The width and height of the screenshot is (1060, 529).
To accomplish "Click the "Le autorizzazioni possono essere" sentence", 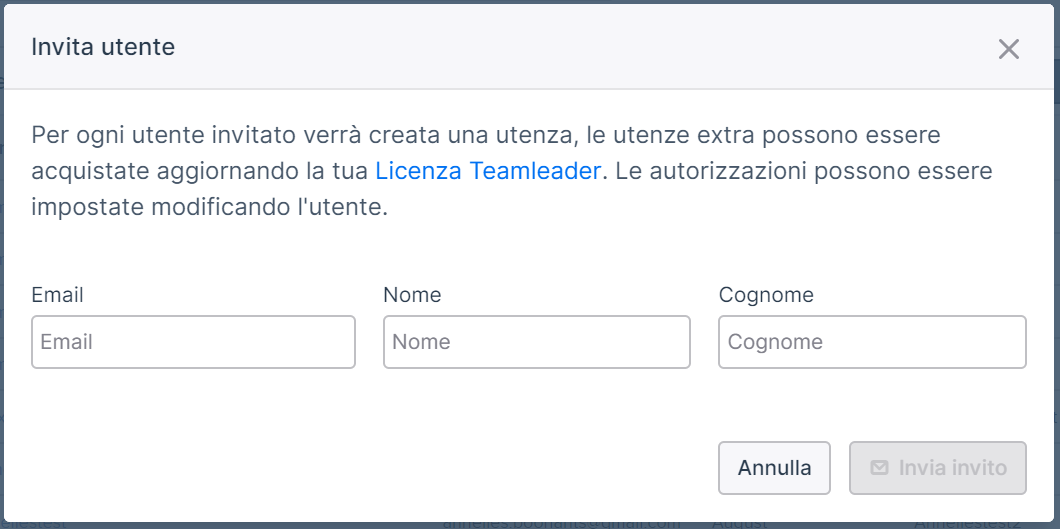I will point(801,171).
